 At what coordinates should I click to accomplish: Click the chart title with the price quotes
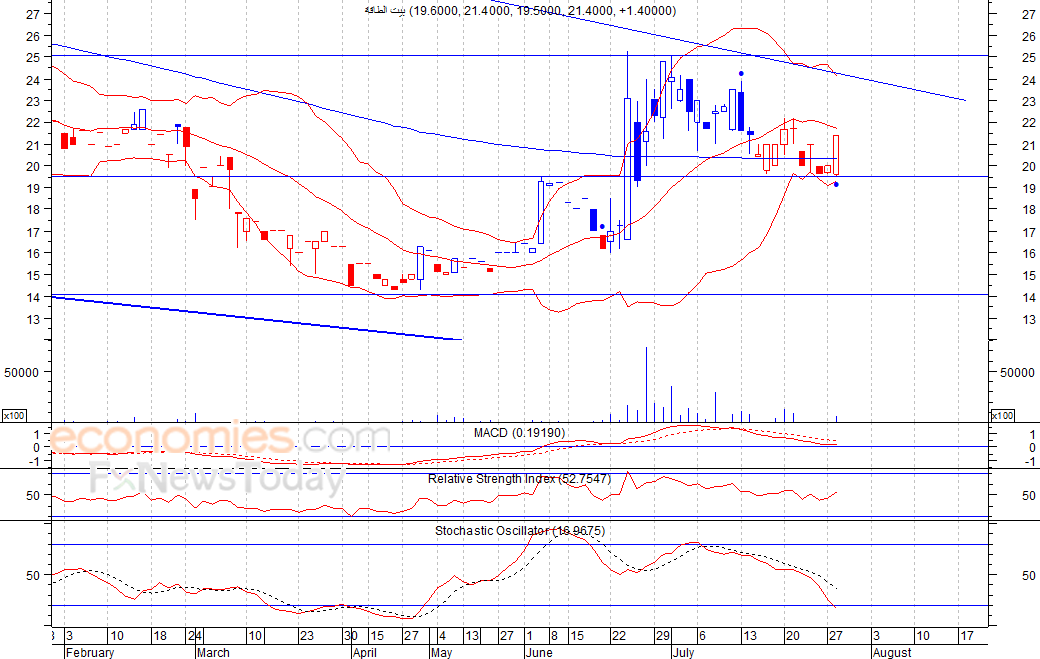tap(521, 11)
